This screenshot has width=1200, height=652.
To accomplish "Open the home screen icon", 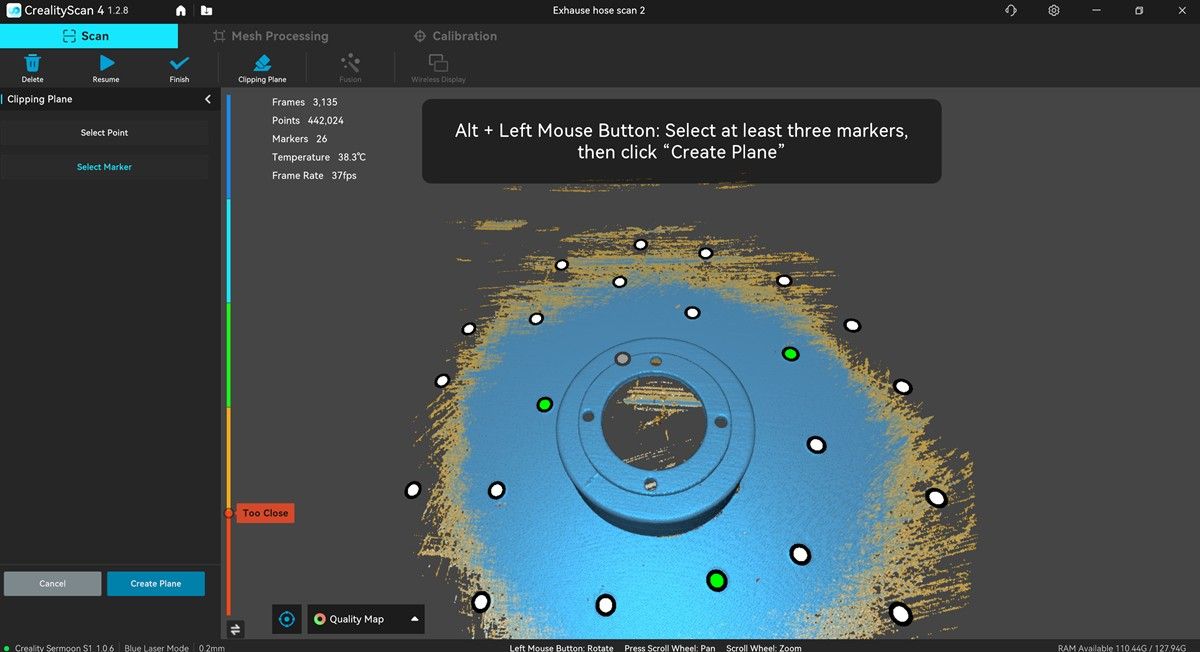I will coord(181,11).
